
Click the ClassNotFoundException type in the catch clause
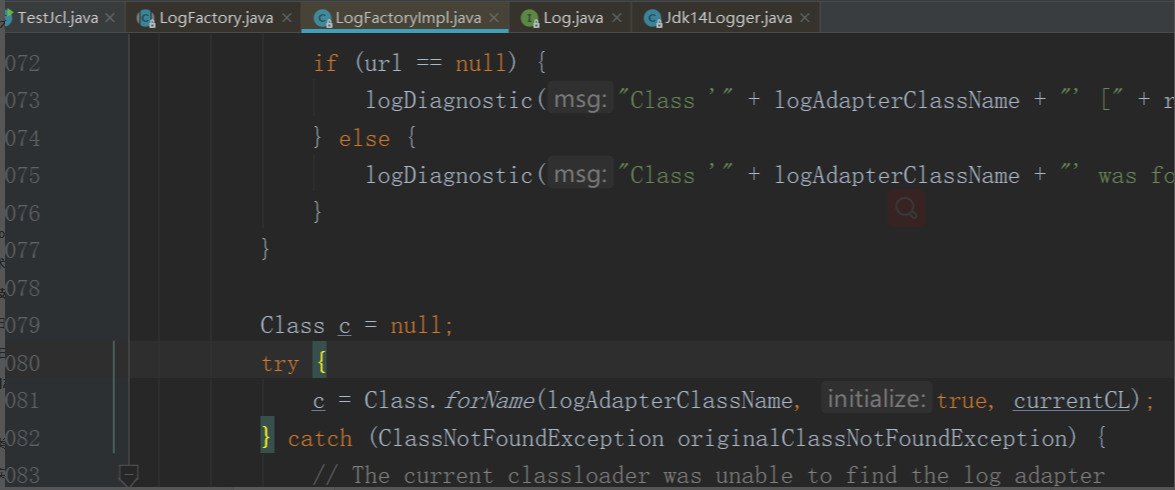[522, 438]
